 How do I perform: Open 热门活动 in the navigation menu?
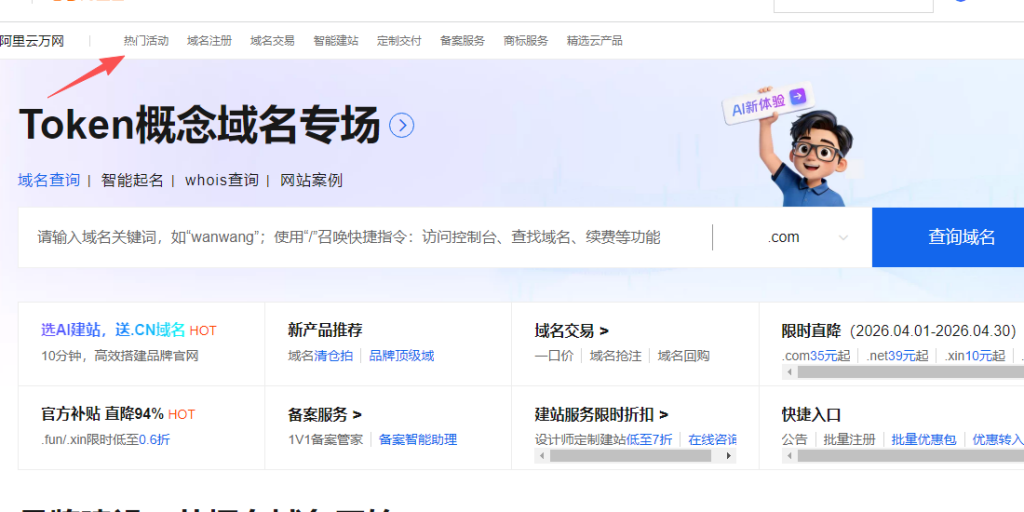[x=146, y=41]
